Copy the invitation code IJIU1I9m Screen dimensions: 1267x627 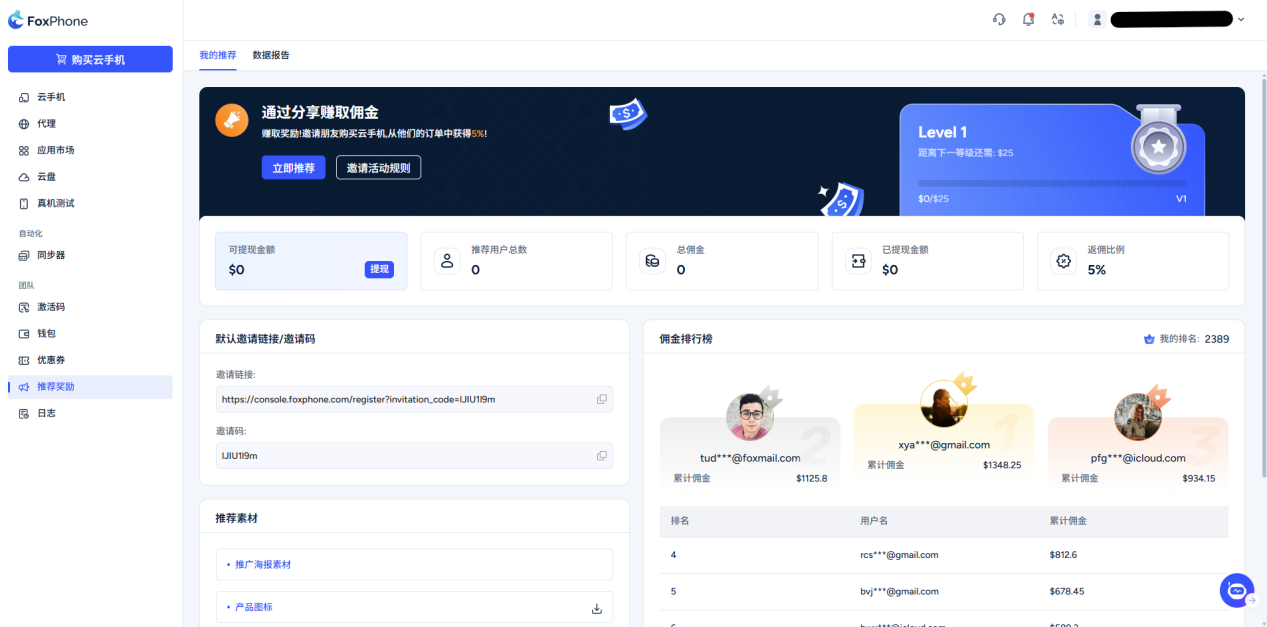(x=602, y=456)
